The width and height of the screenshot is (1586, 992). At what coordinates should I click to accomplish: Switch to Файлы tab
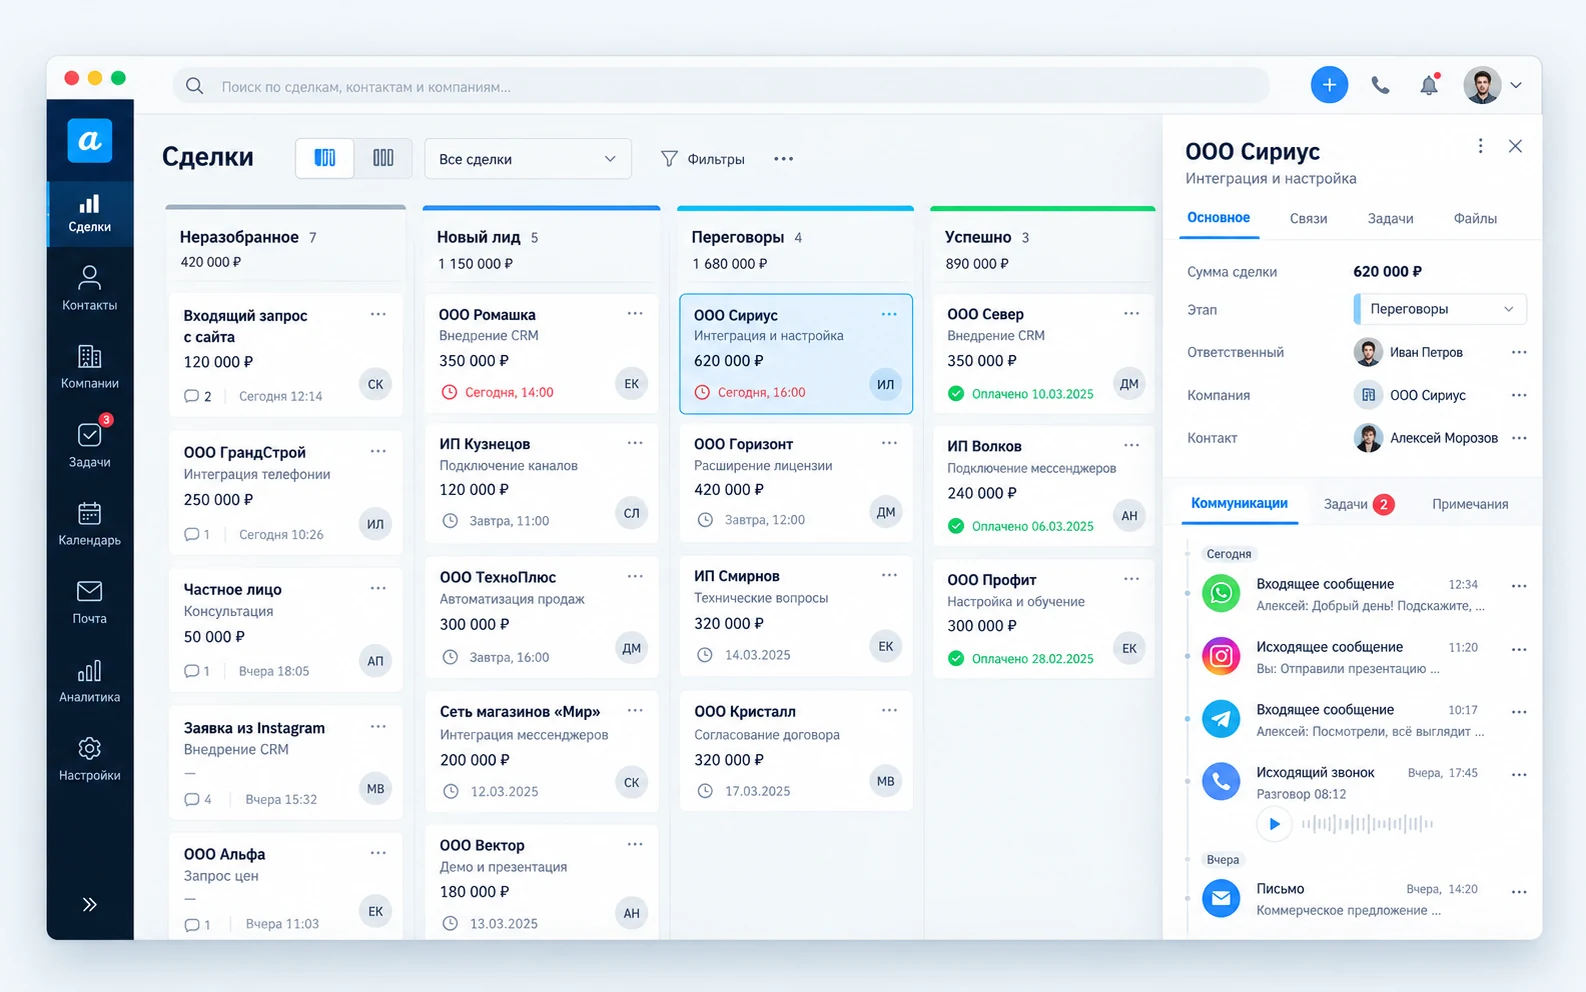pos(1475,218)
